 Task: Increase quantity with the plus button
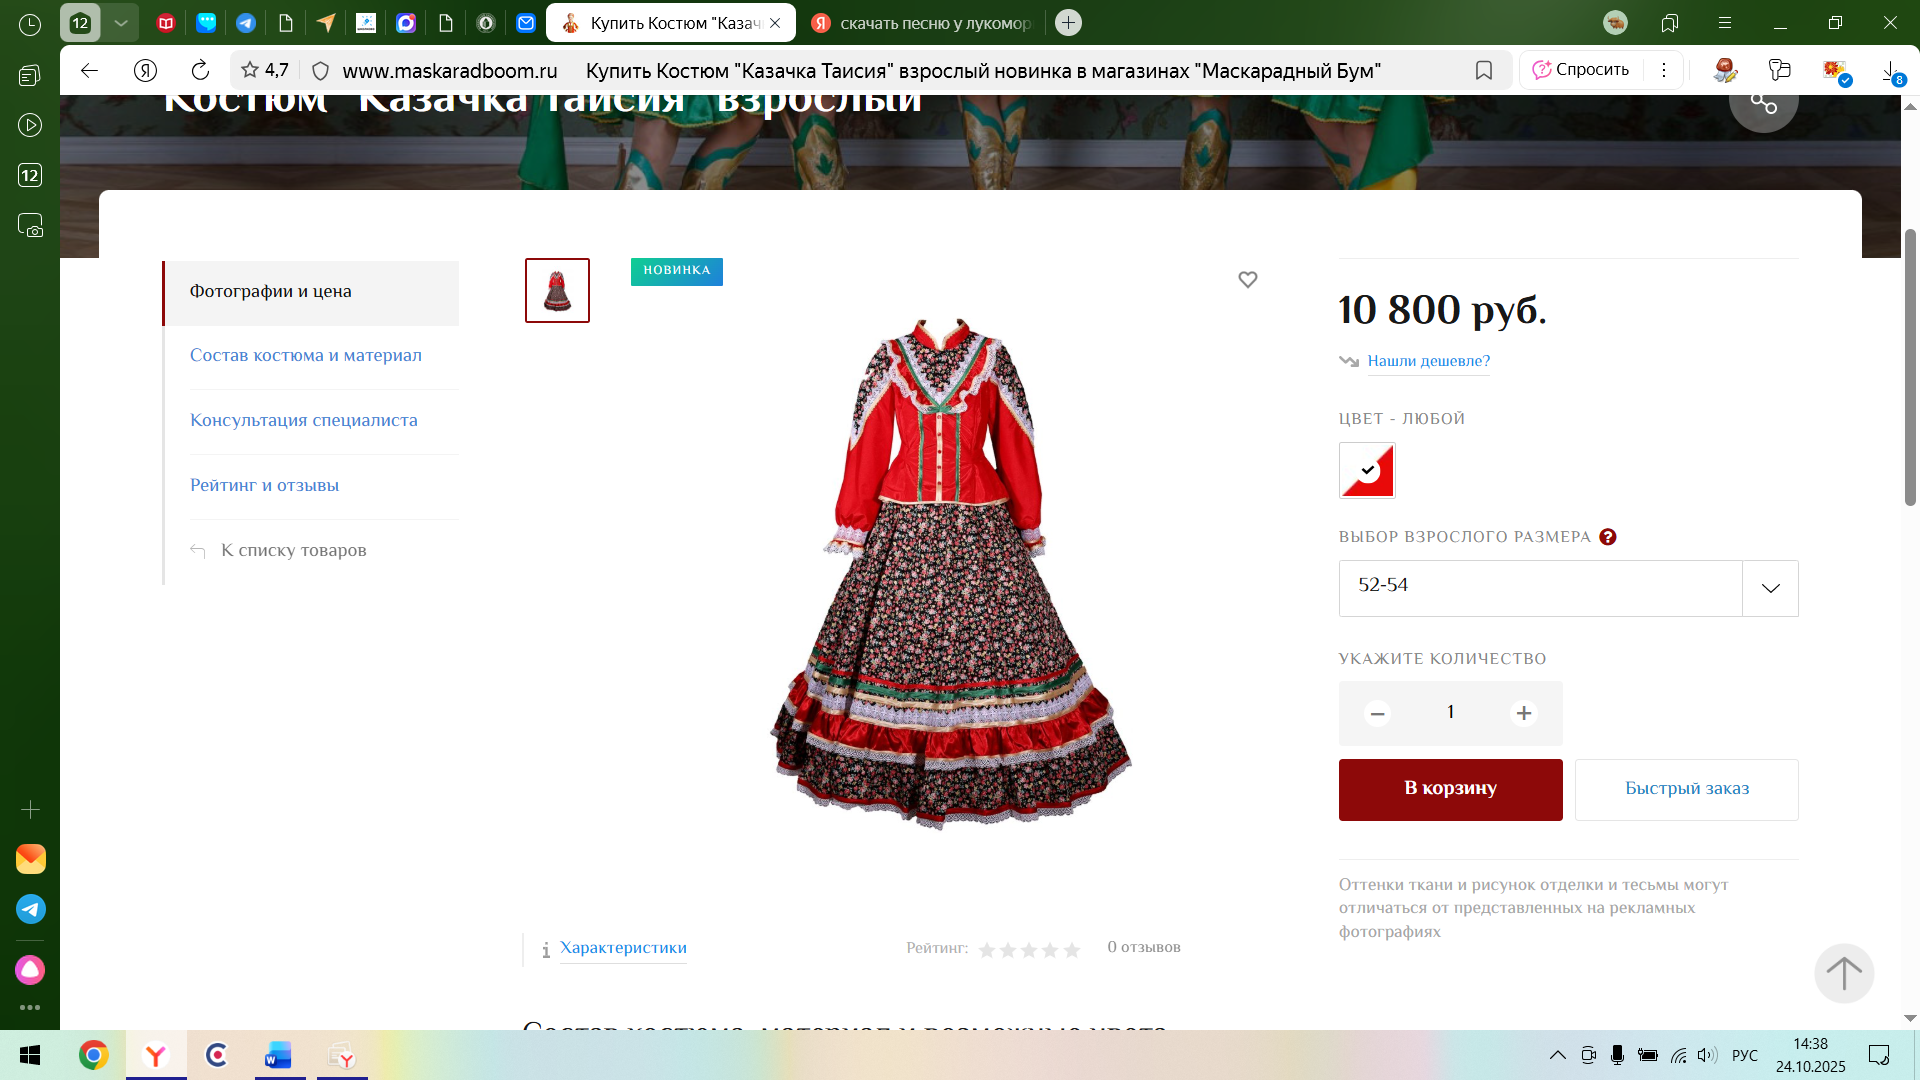pos(1523,713)
